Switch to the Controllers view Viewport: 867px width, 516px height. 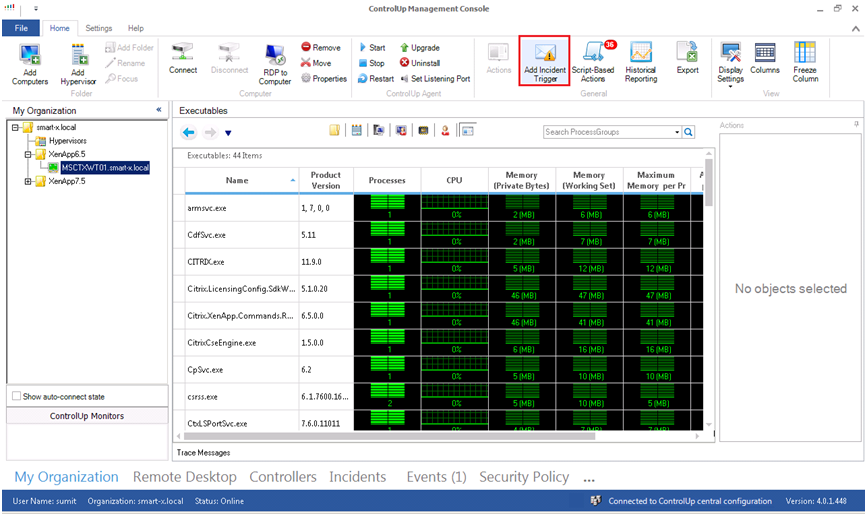283,477
